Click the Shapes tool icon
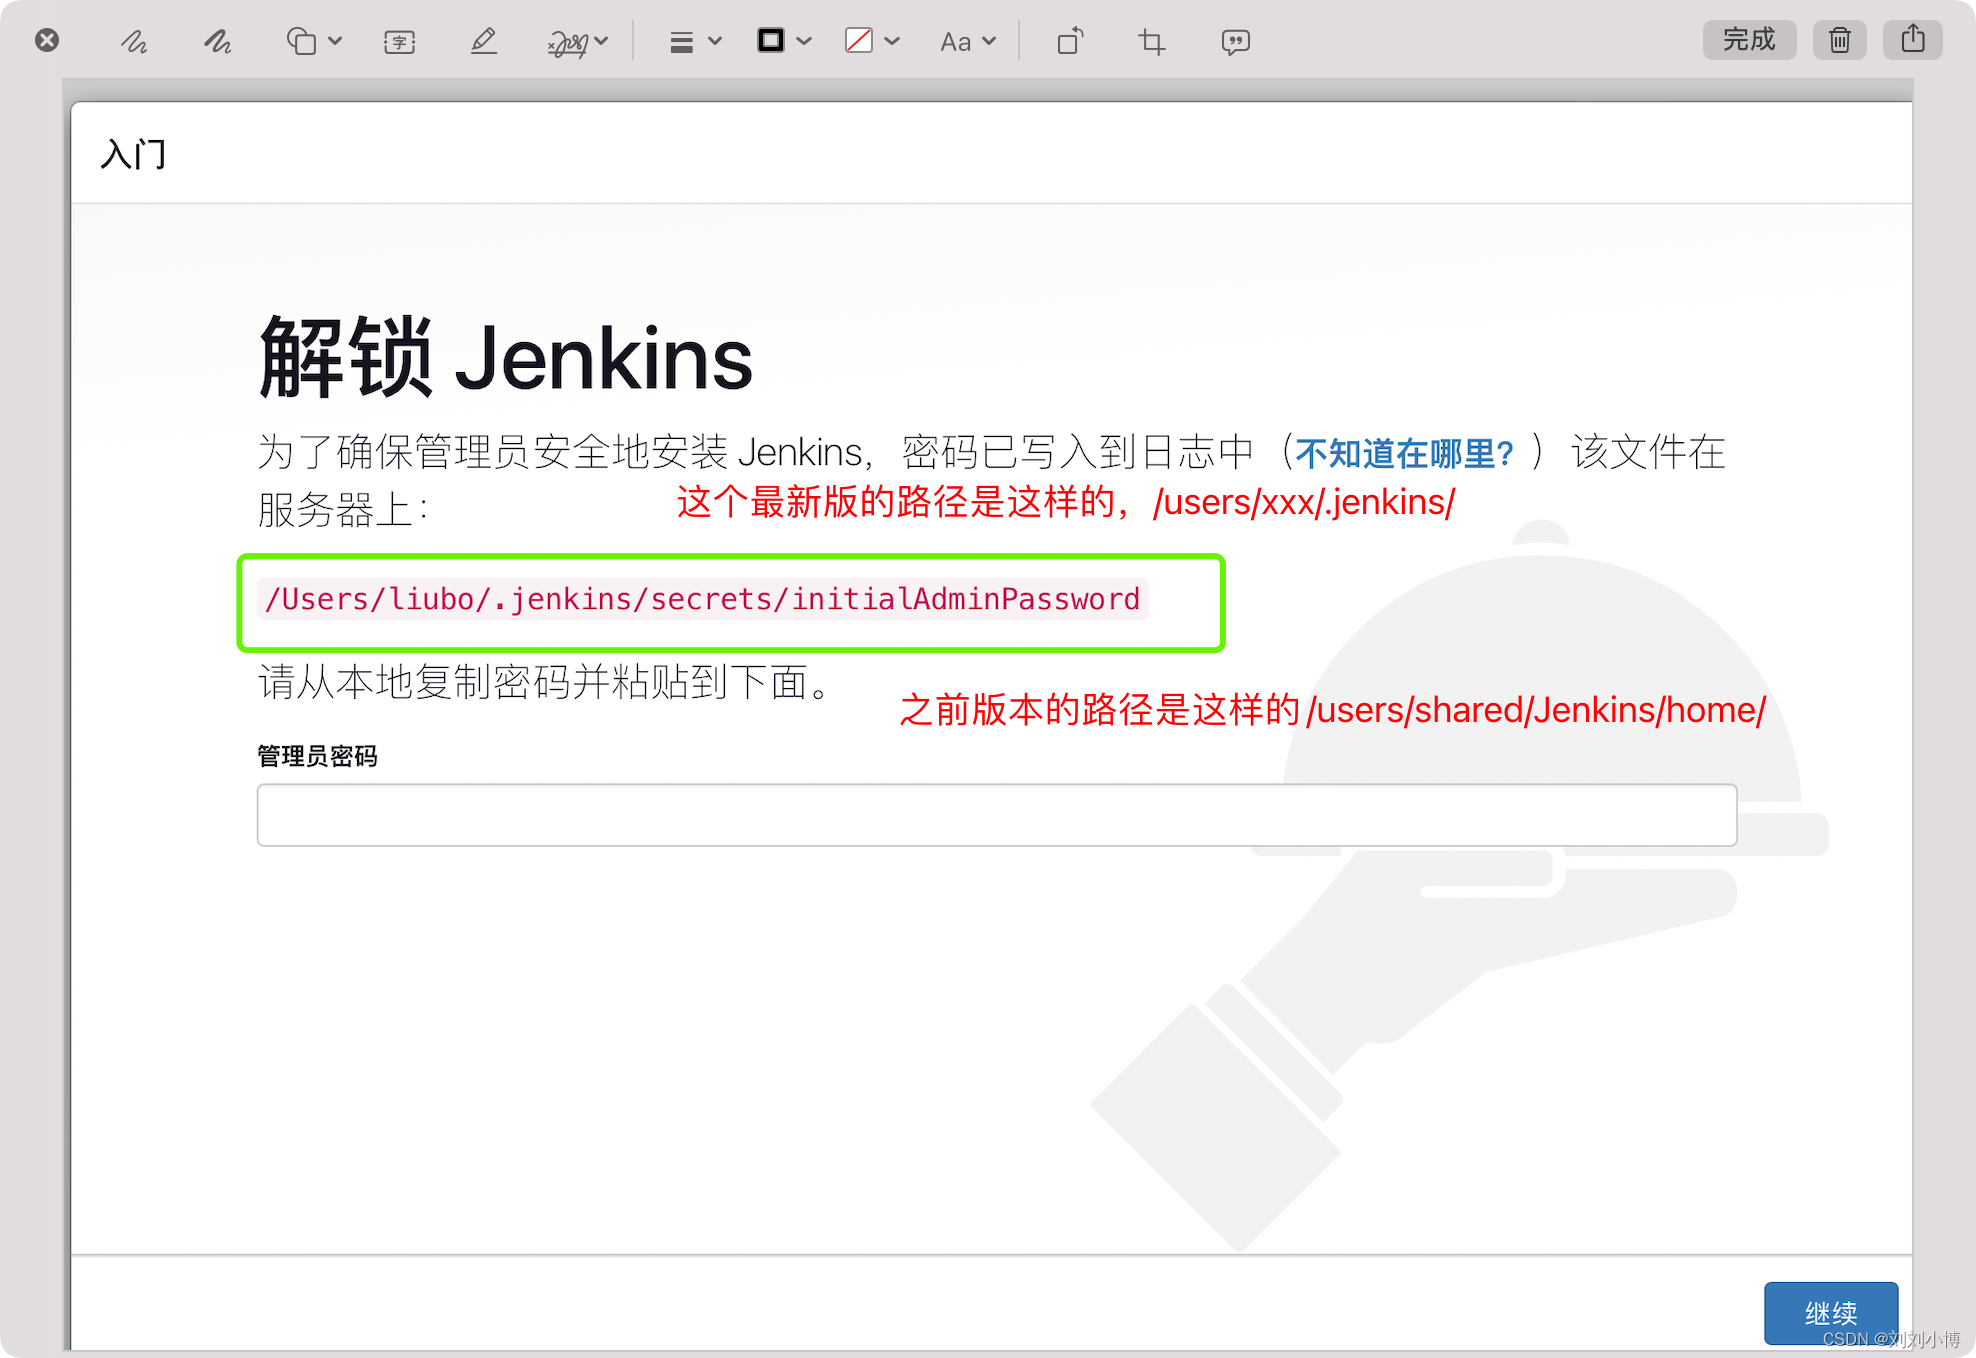The width and height of the screenshot is (1976, 1358). point(301,41)
